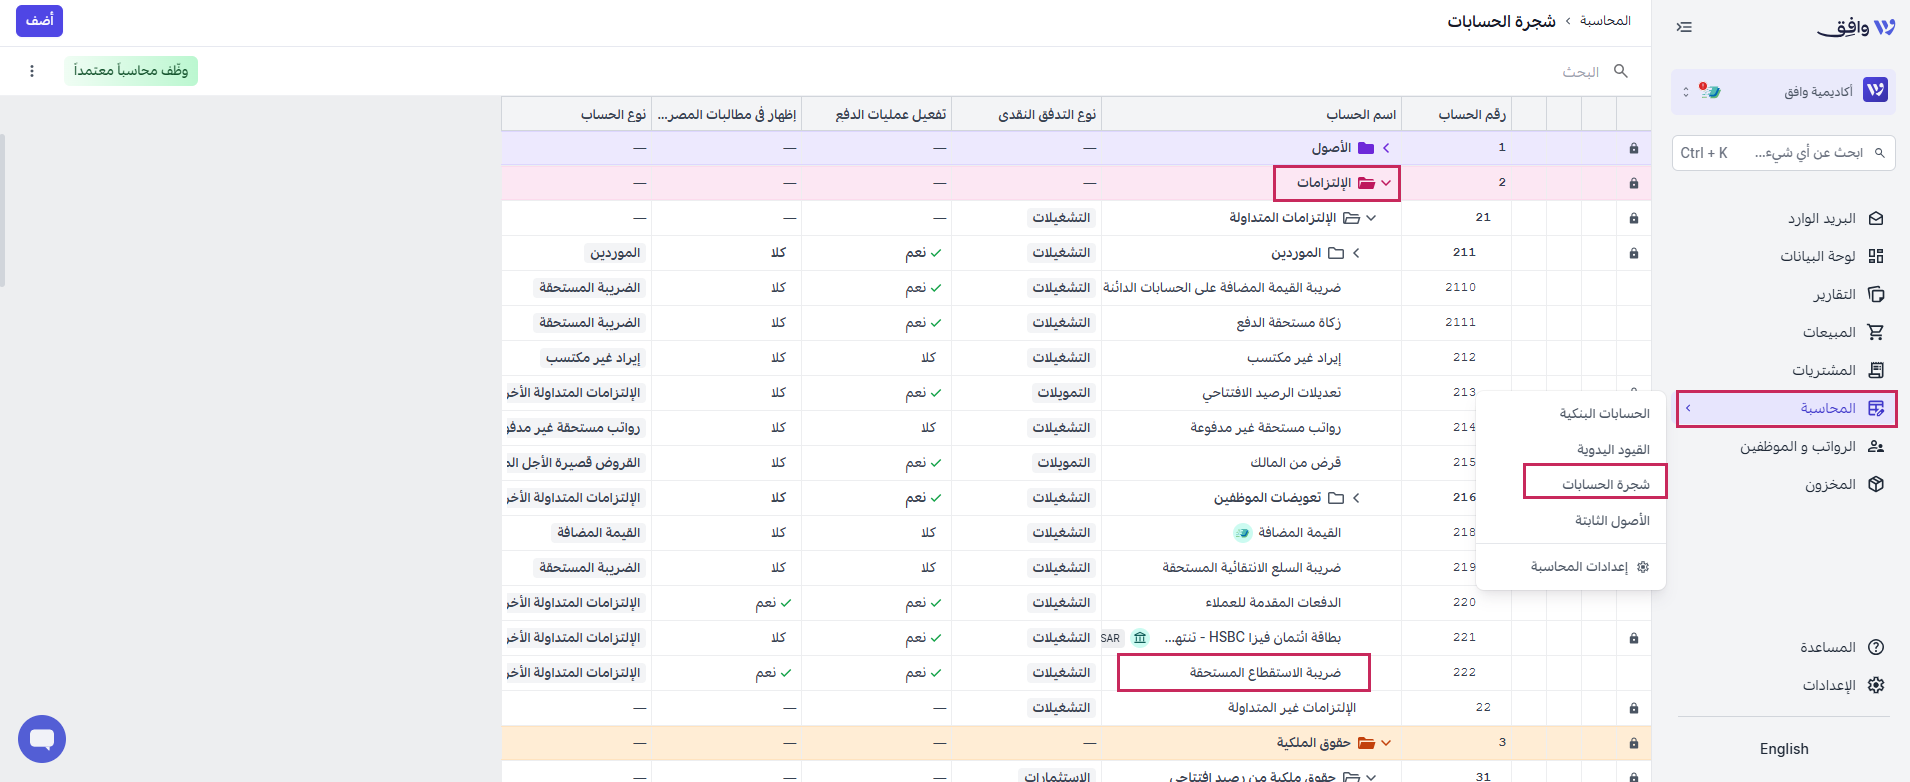Open the التقارير reports icon

pyautogui.click(x=1876, y=294)
